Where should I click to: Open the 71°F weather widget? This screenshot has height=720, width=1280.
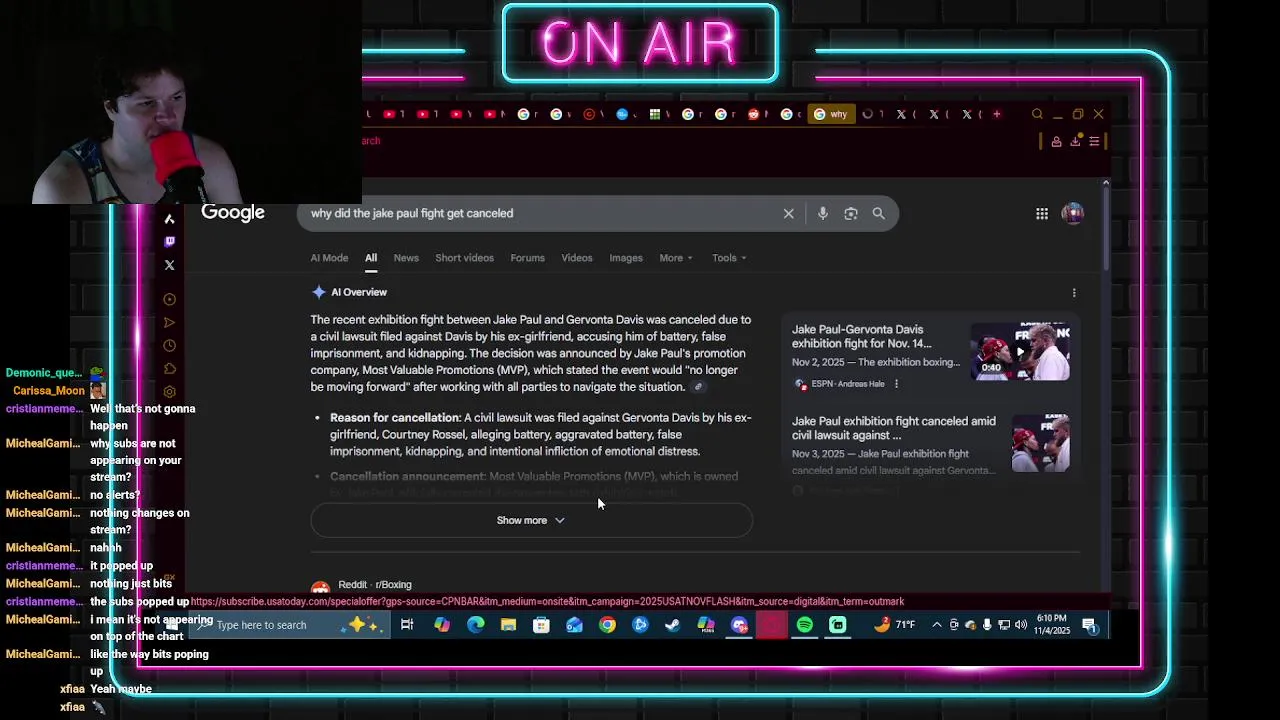894,625
